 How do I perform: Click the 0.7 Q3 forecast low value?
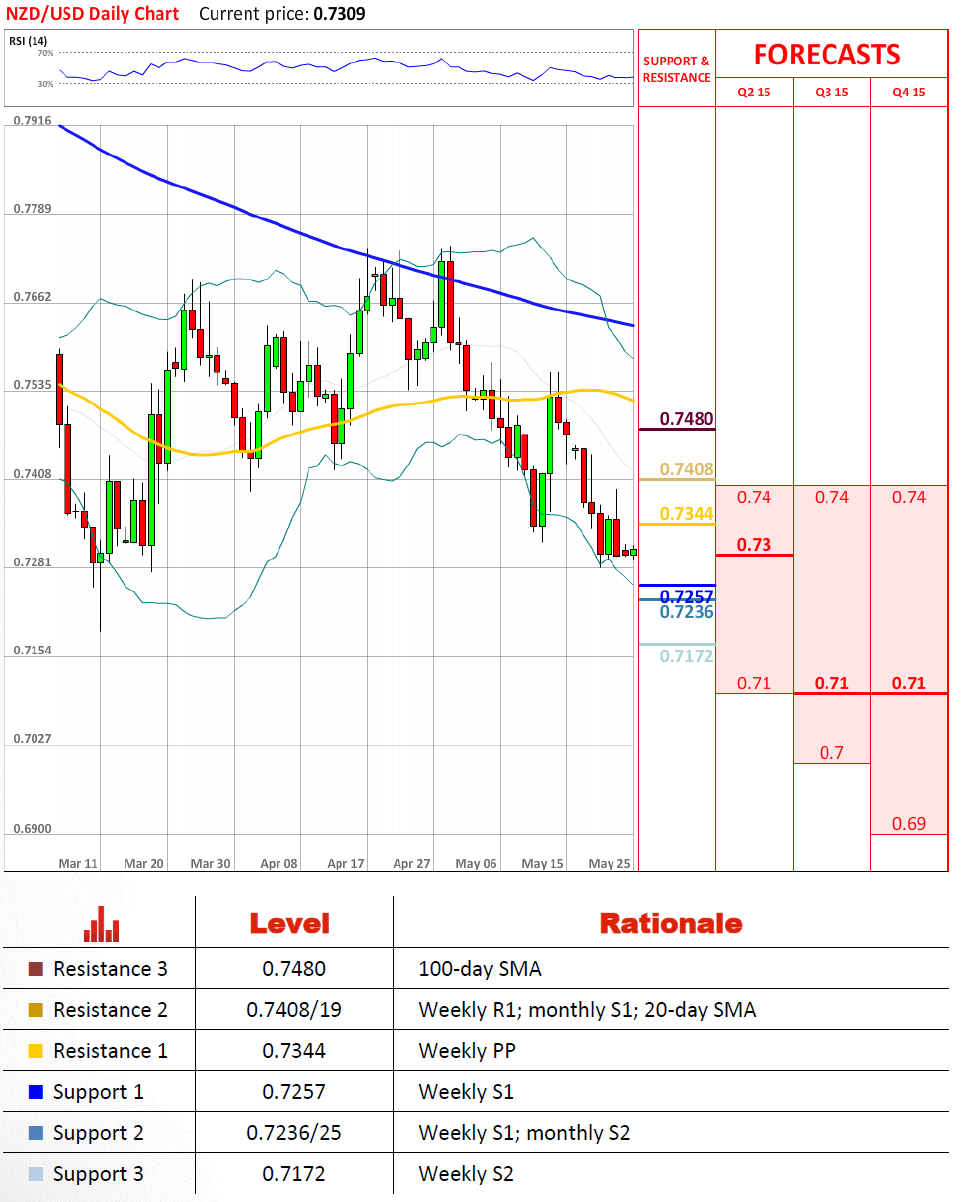click(832, 753)
